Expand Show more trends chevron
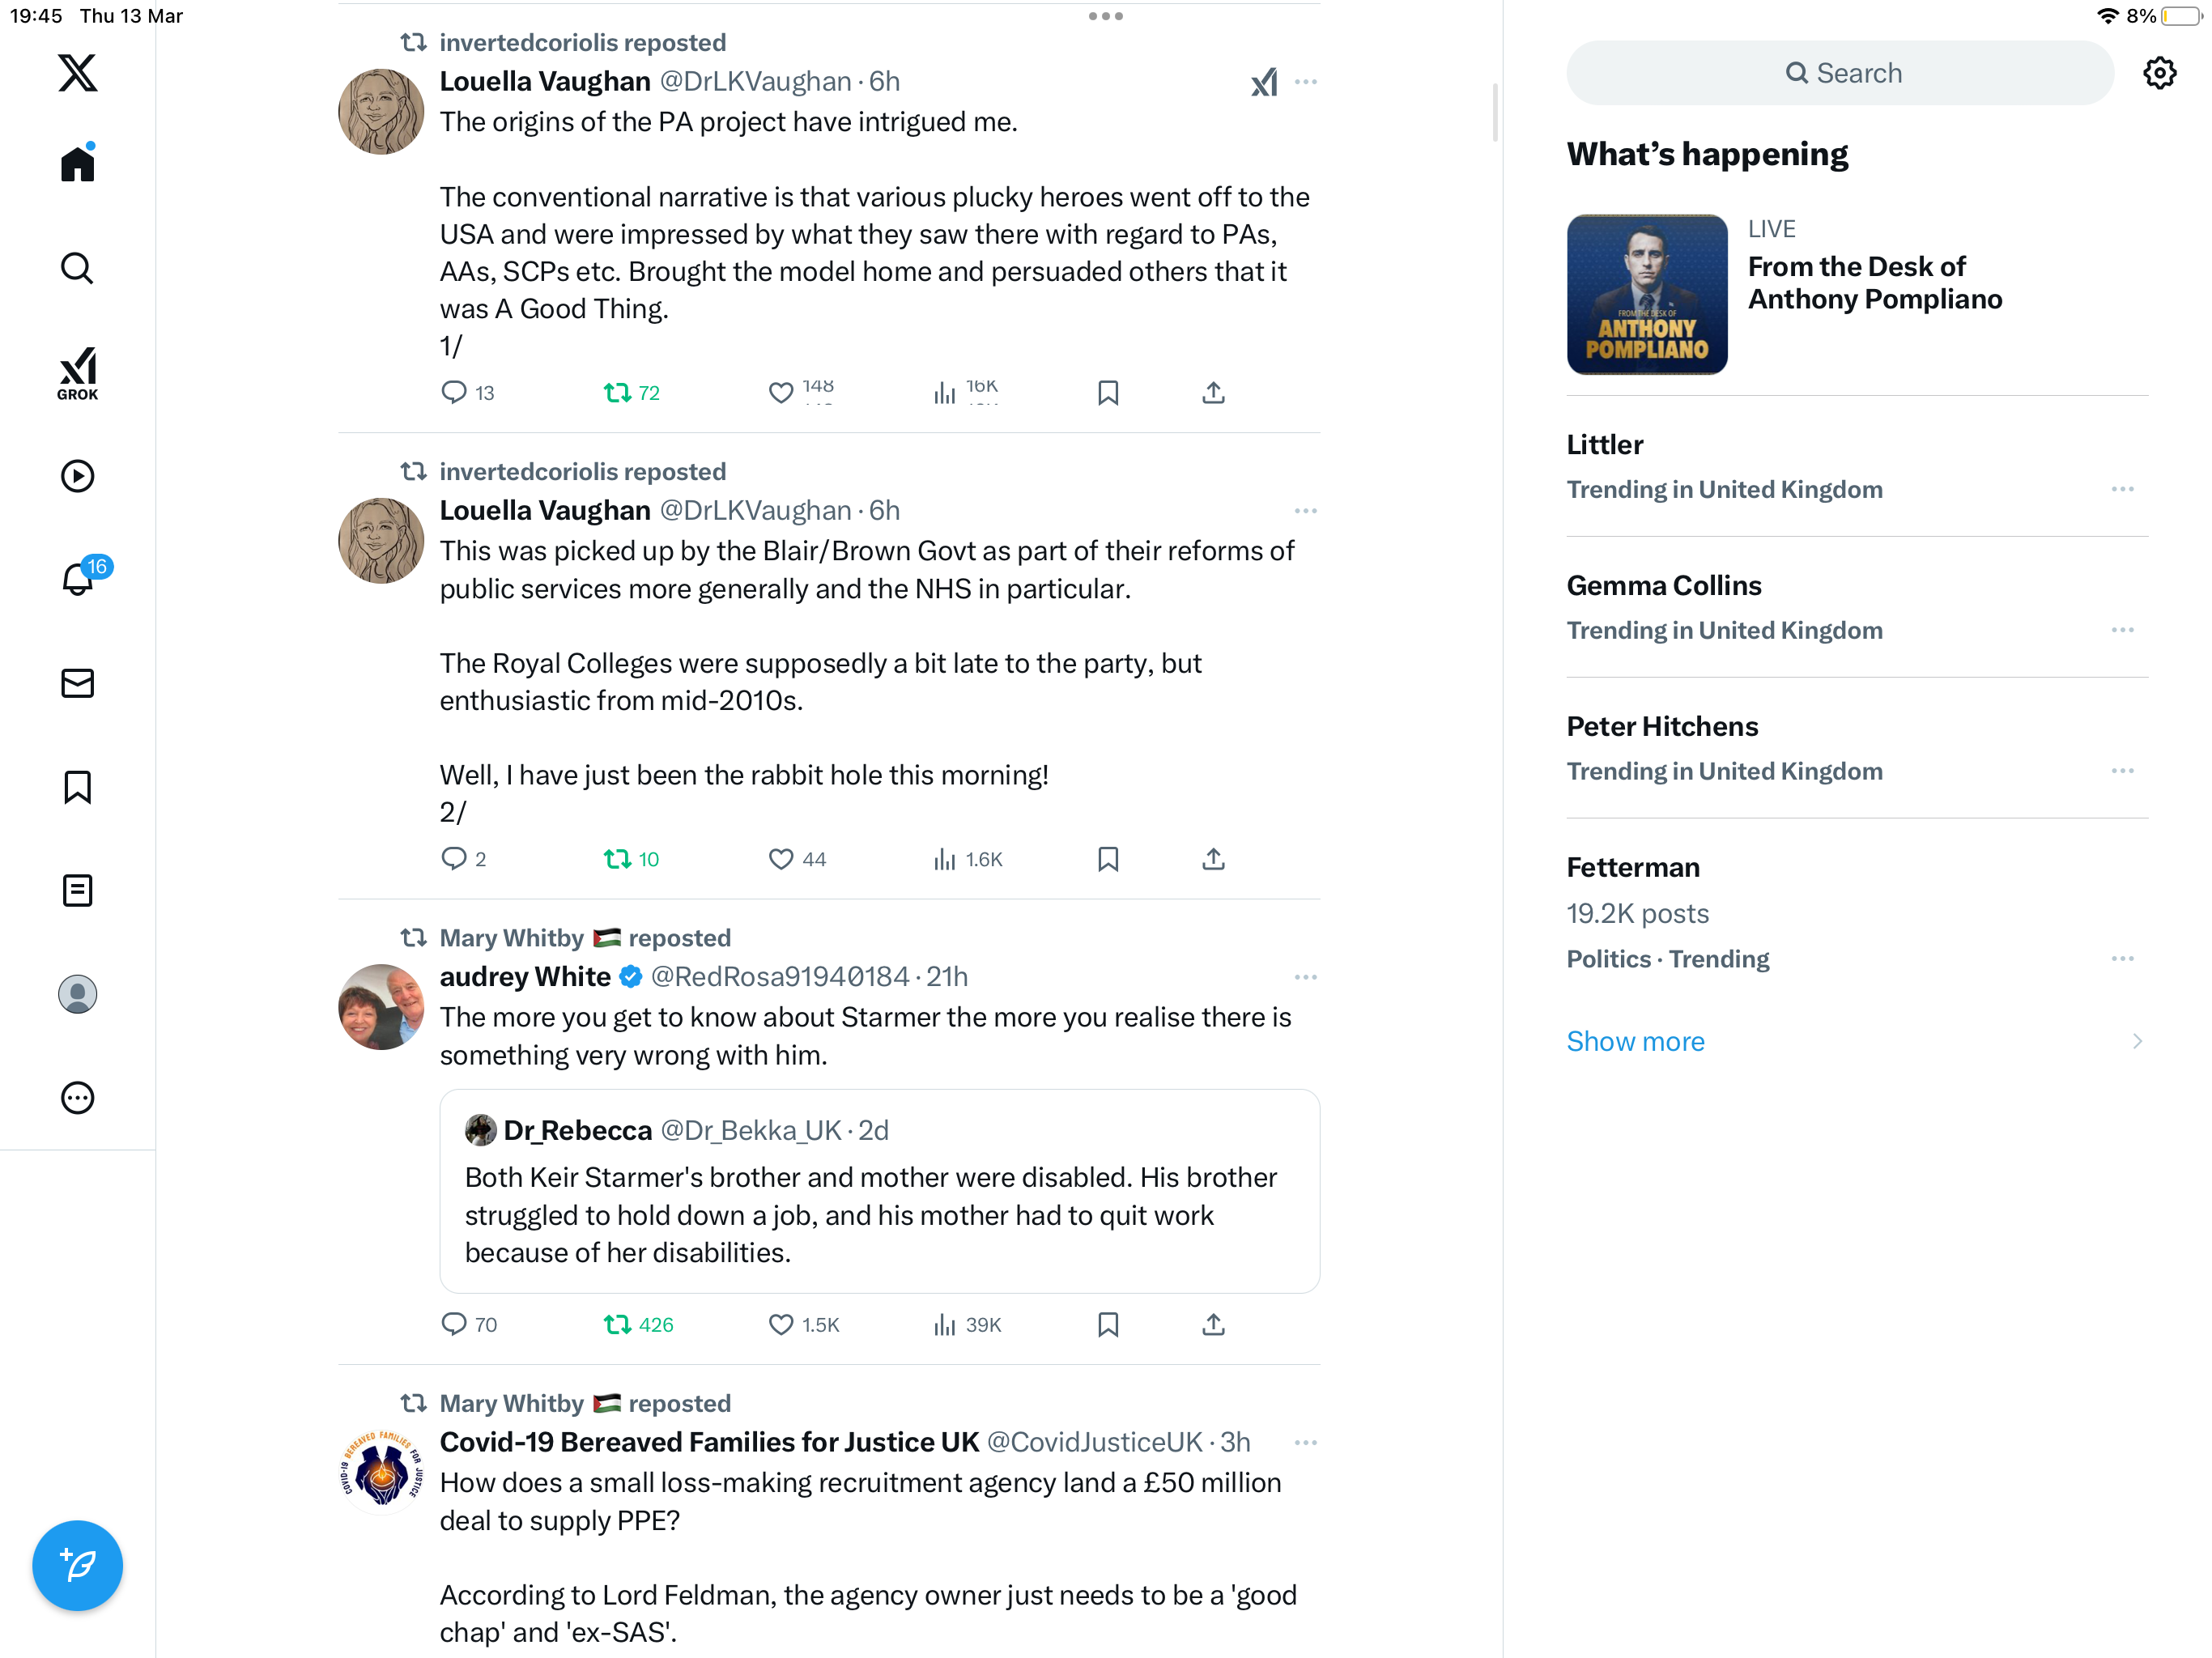Screen dimensions: 2212x1658 click(2137, 1041)
